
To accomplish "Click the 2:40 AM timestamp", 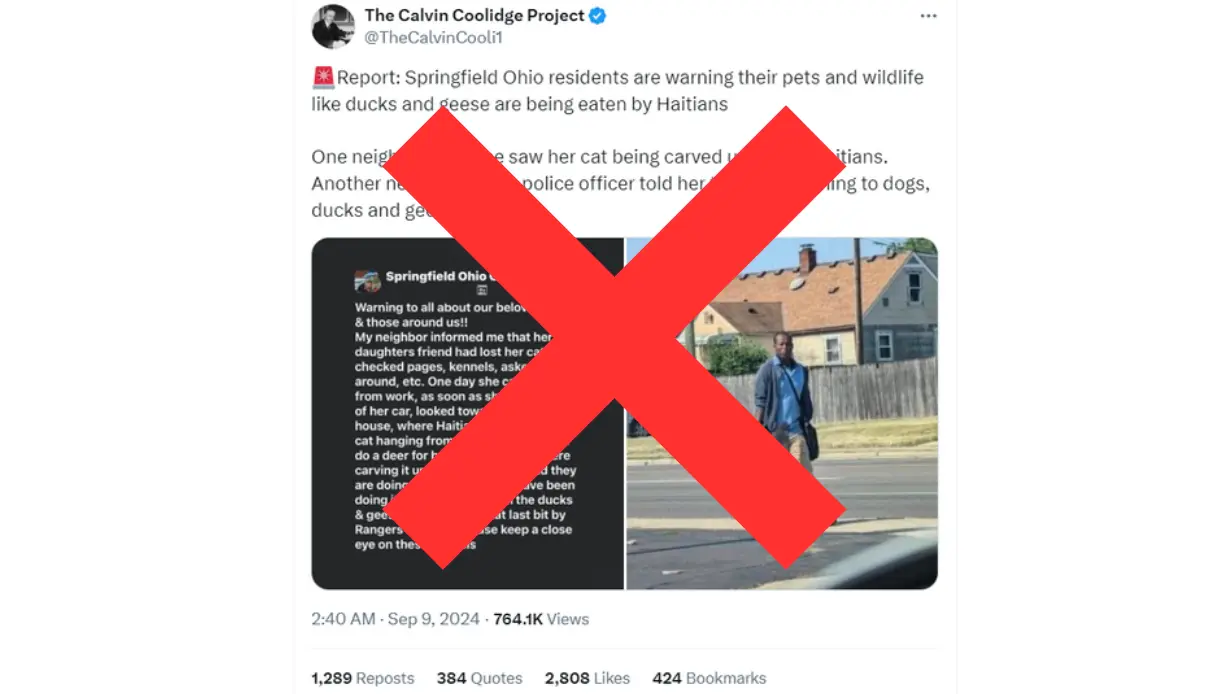I will point(343,619).
